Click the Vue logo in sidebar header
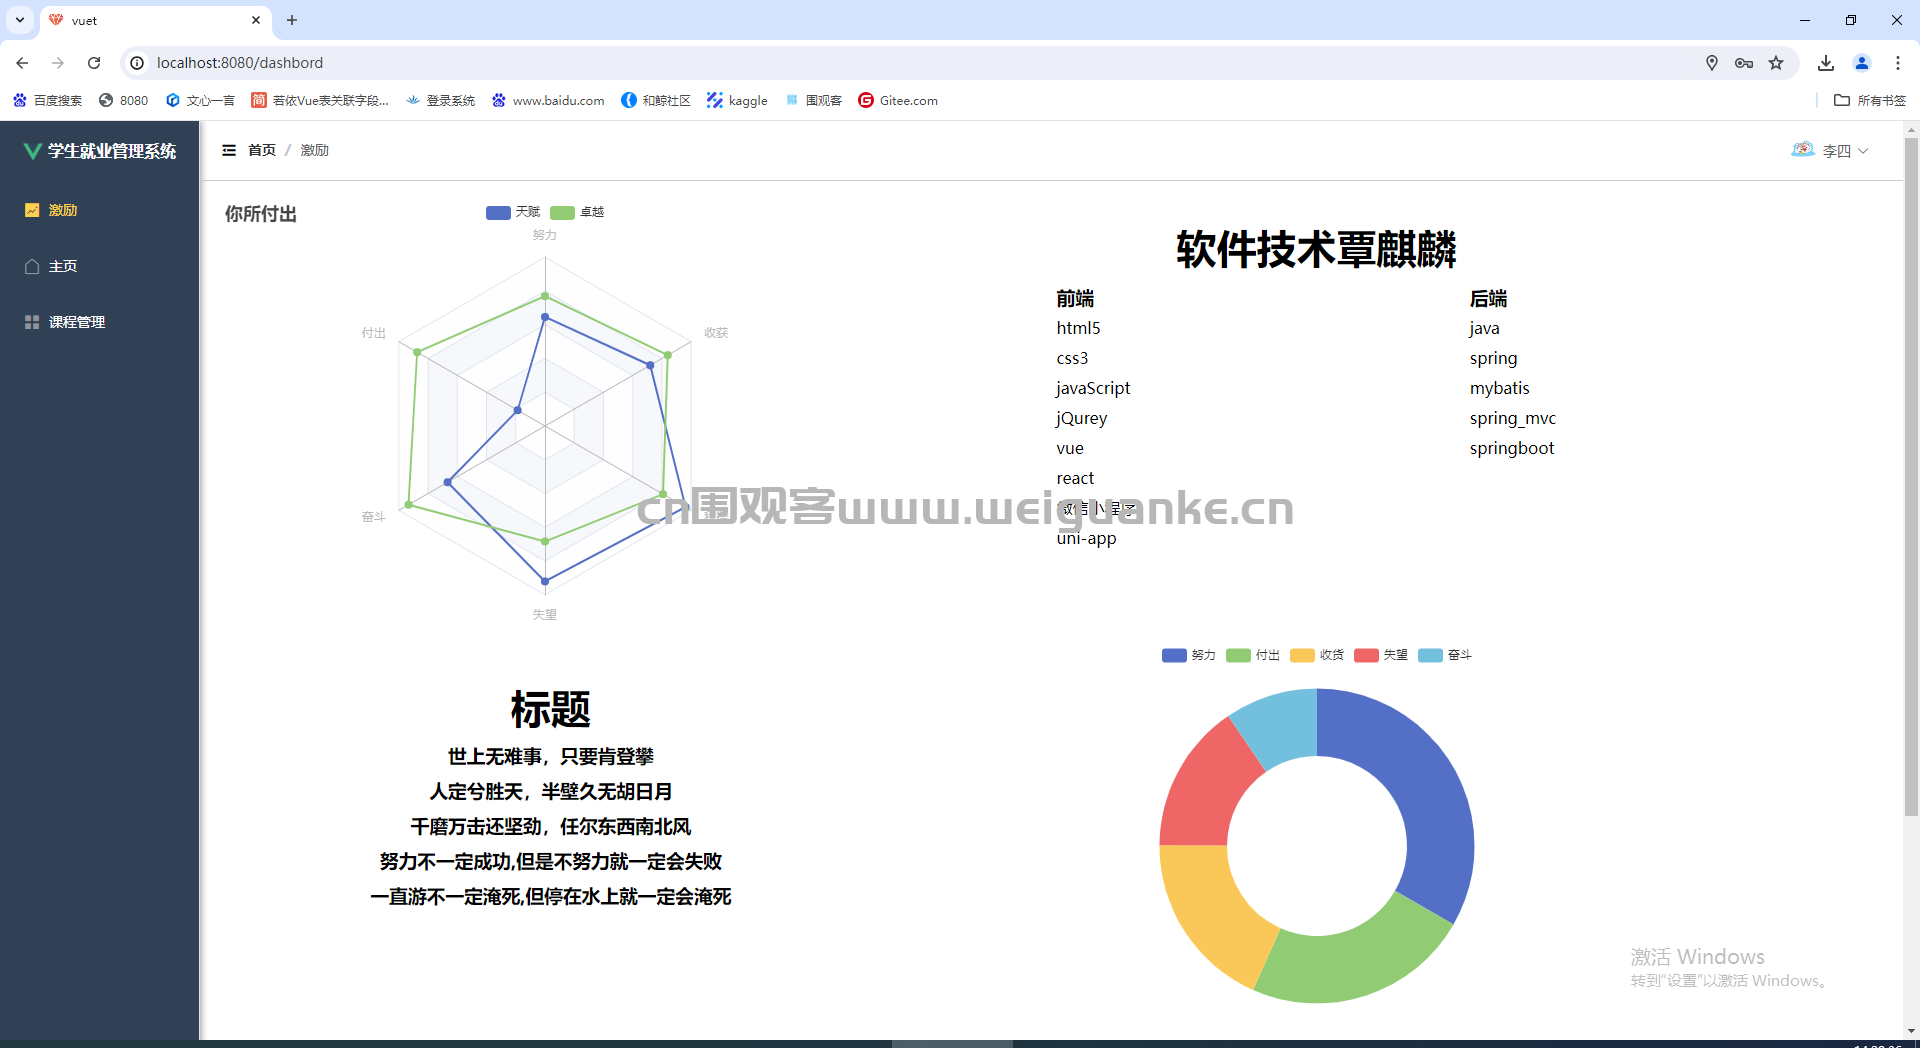 point(33,151)
